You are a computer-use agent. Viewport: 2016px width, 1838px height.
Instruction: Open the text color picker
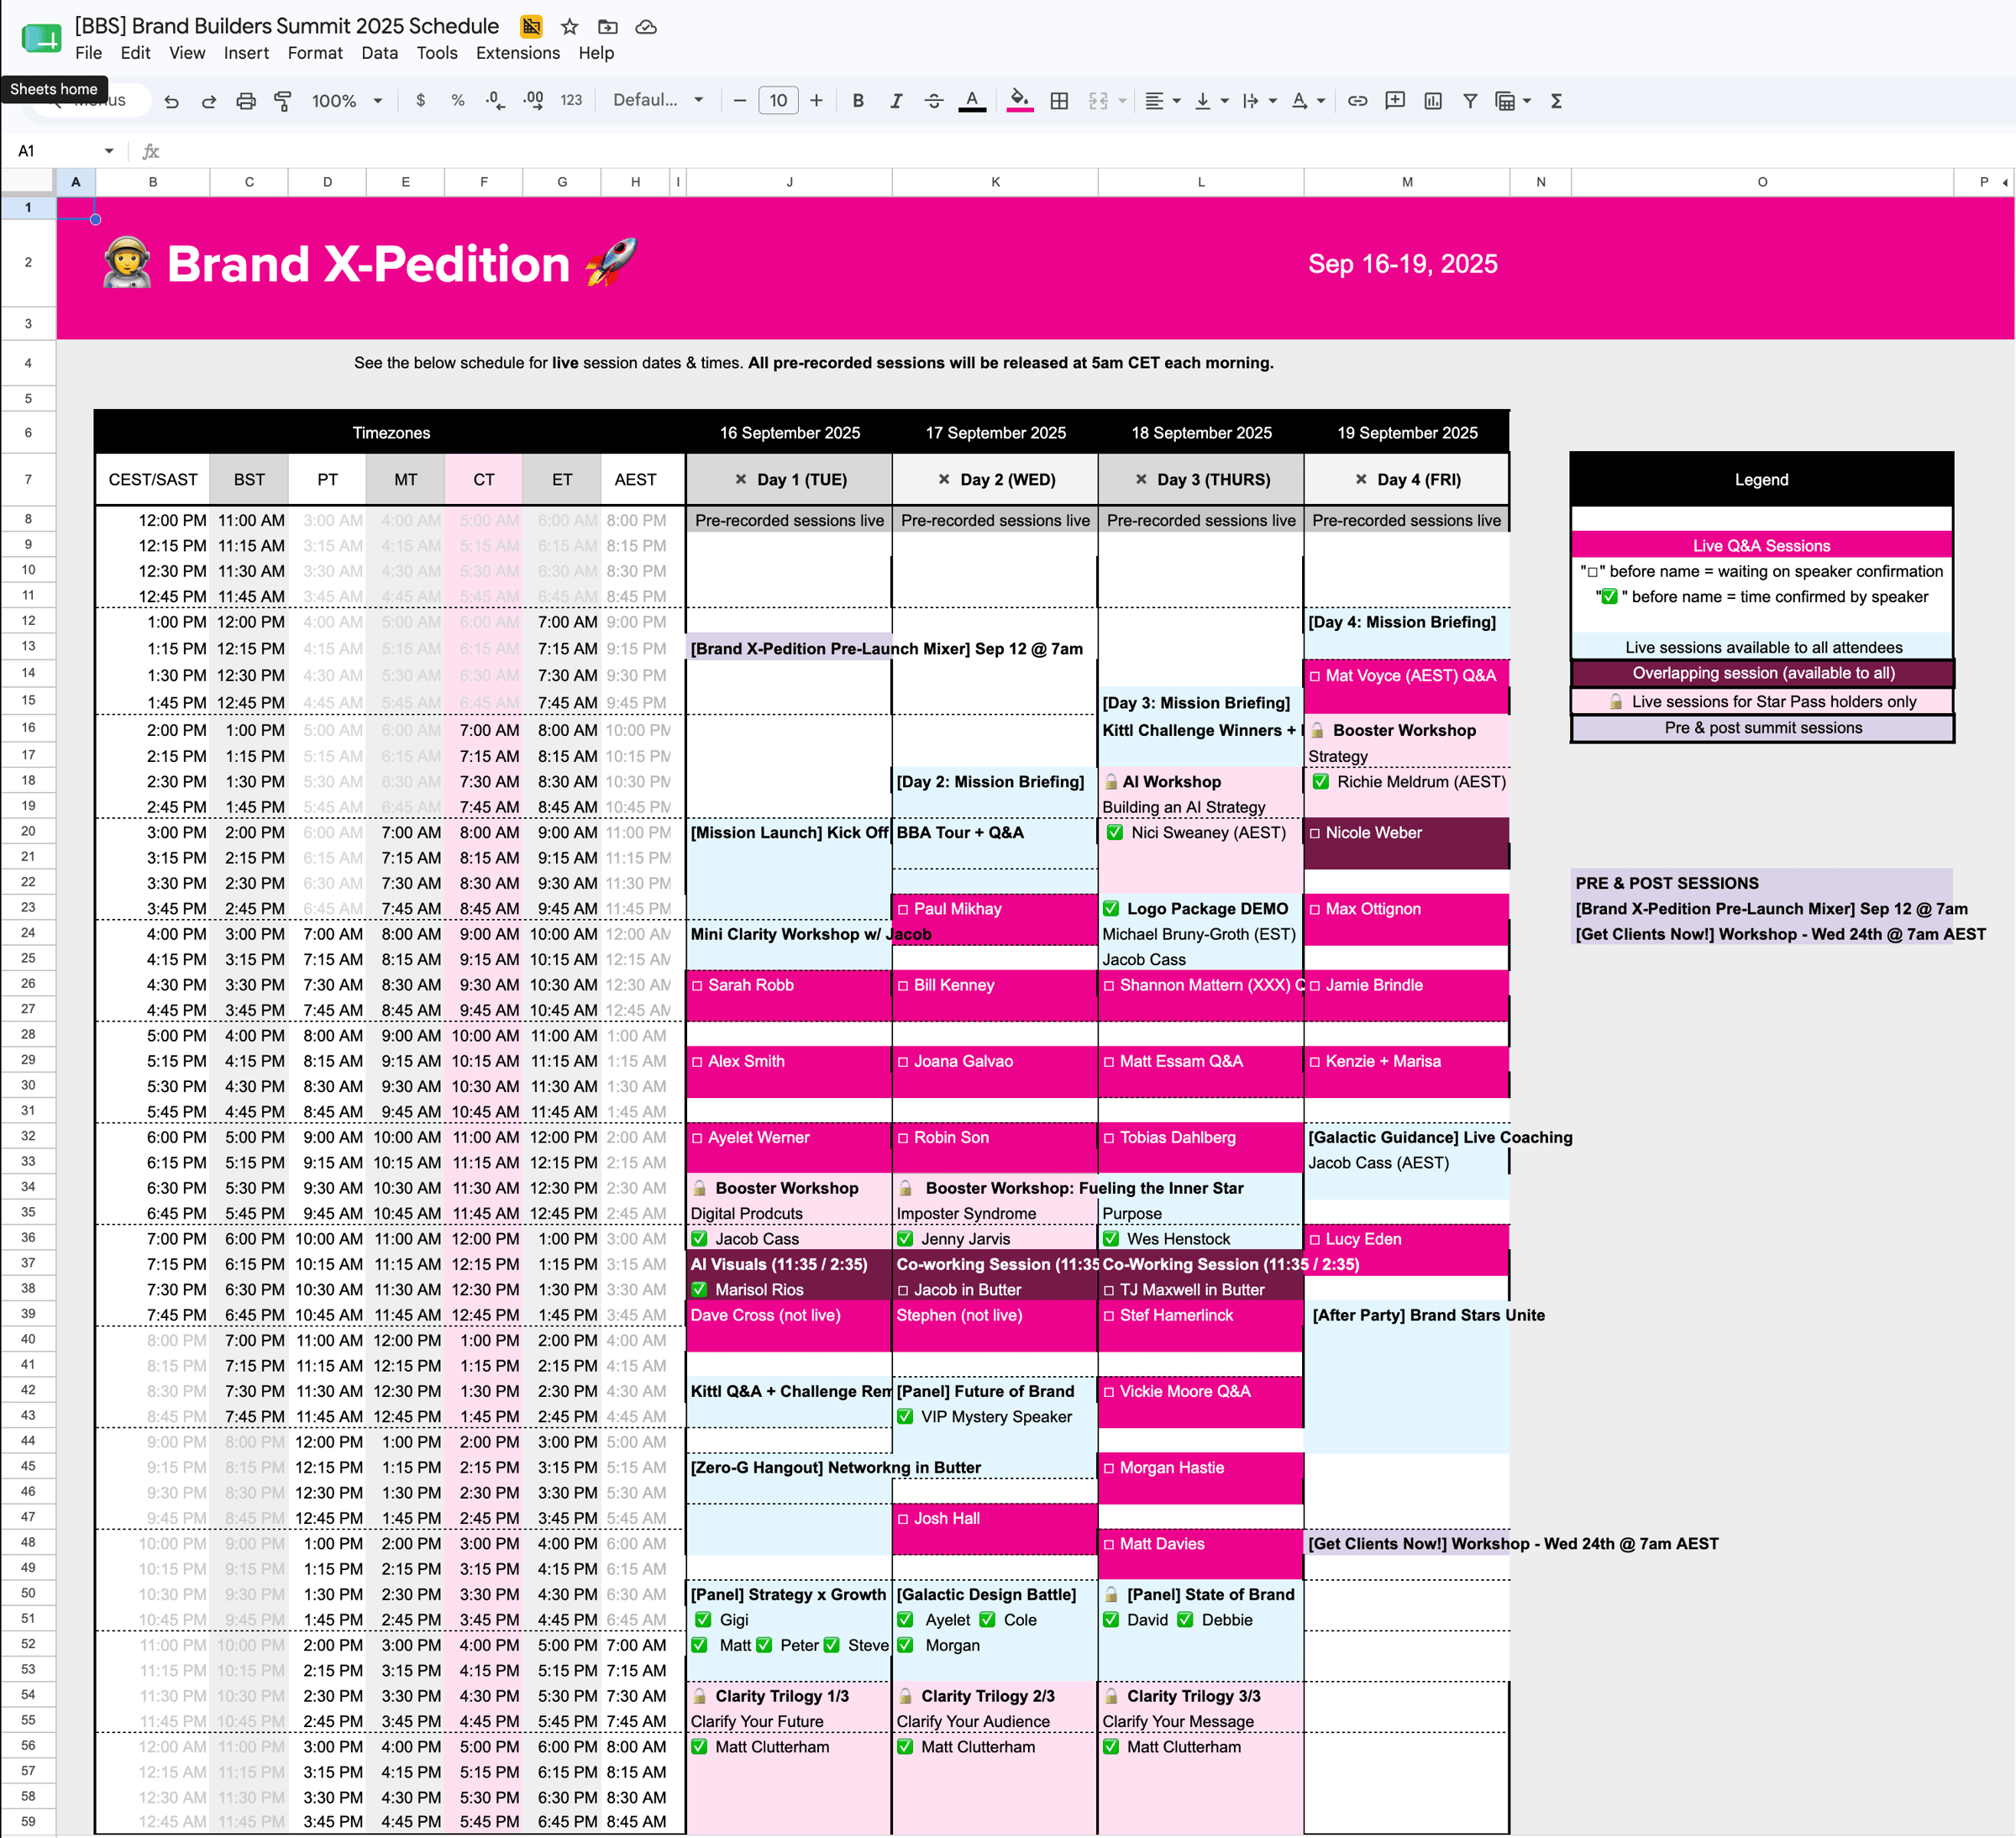coord(972,101)
